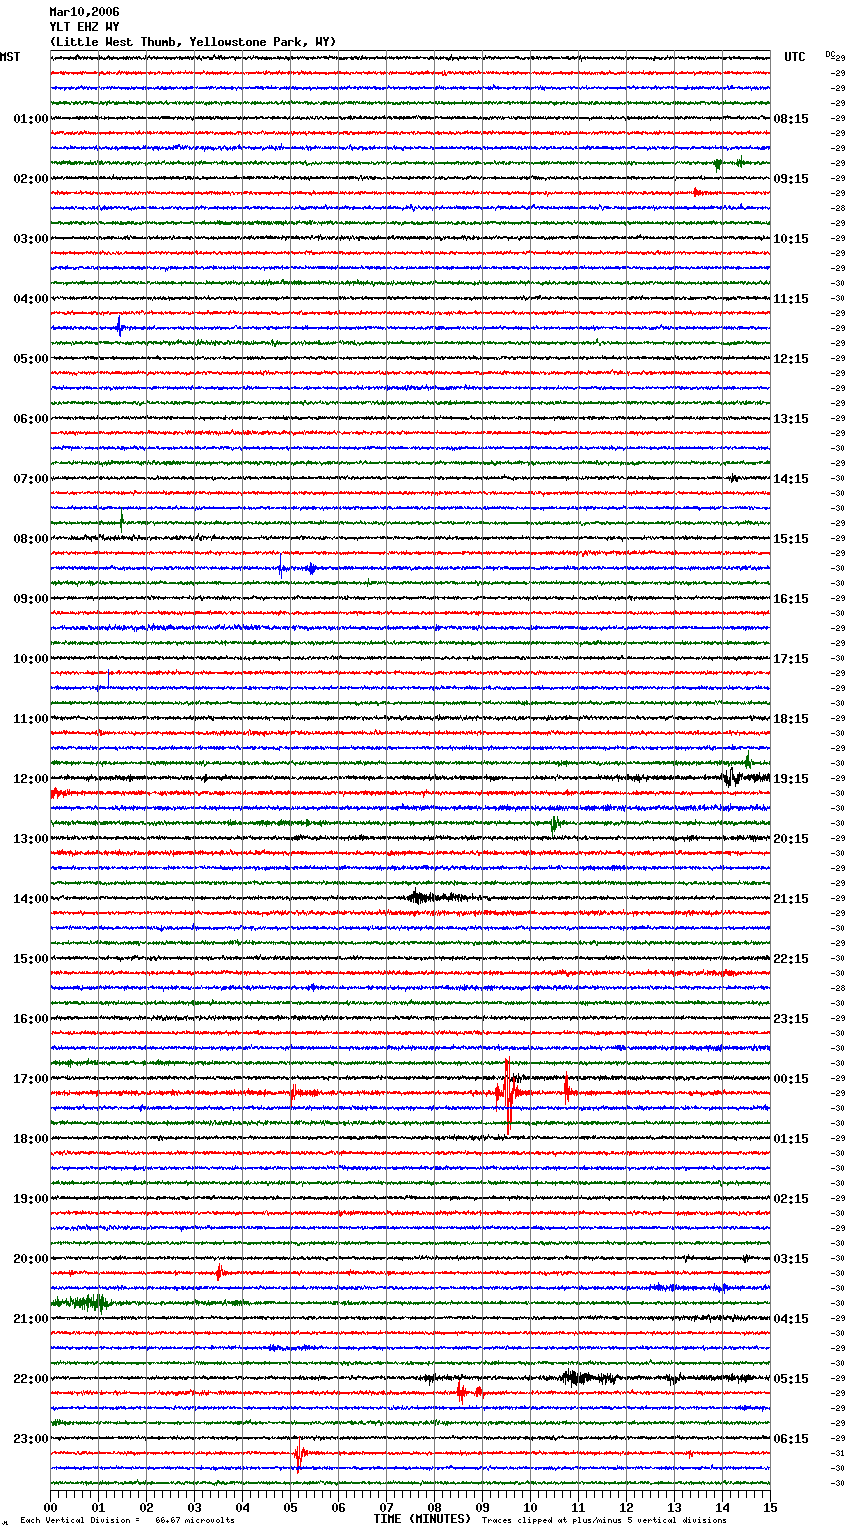850x1534 pixels.
Task: Select the 22:00 MST row label
Action: 31,1379
